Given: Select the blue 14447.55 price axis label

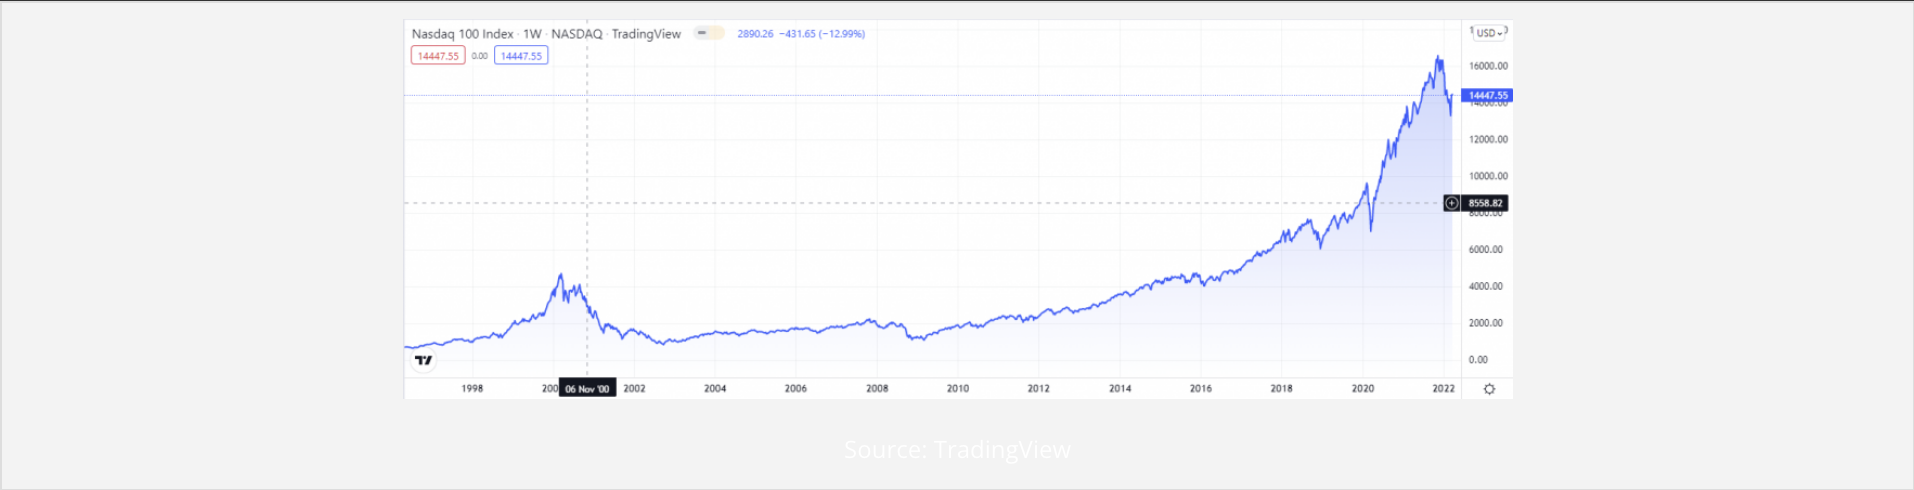Looking at the screenshot, I should point(1487,95).
